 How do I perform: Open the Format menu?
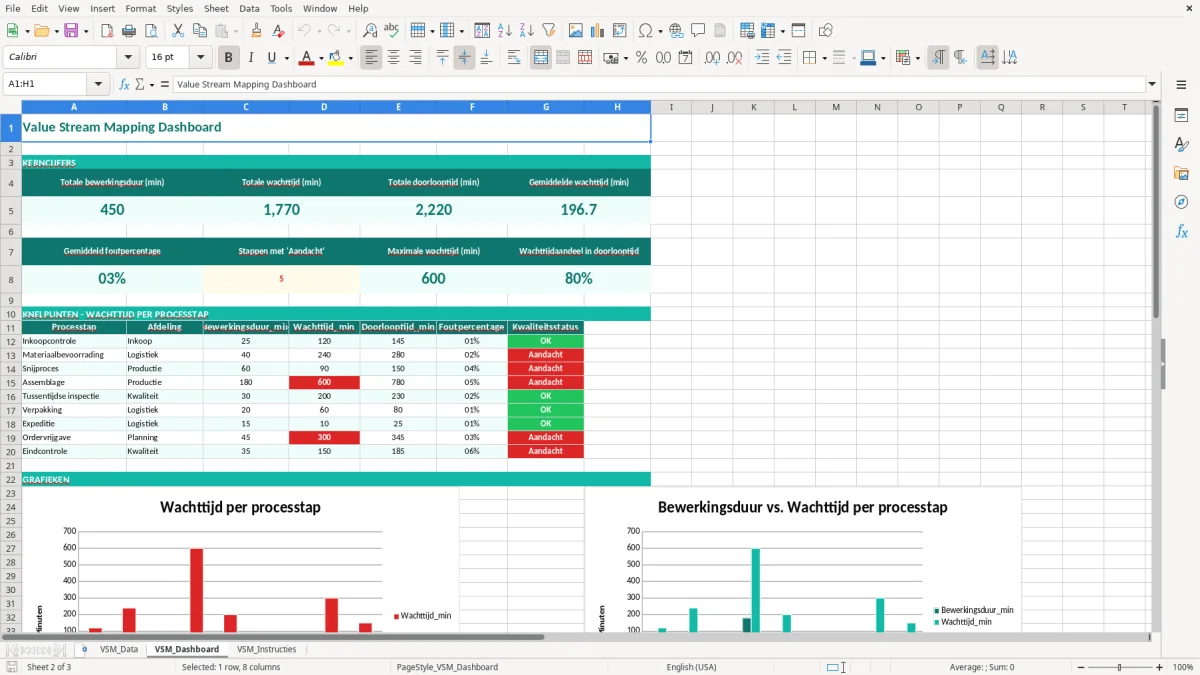pos(141,8)
